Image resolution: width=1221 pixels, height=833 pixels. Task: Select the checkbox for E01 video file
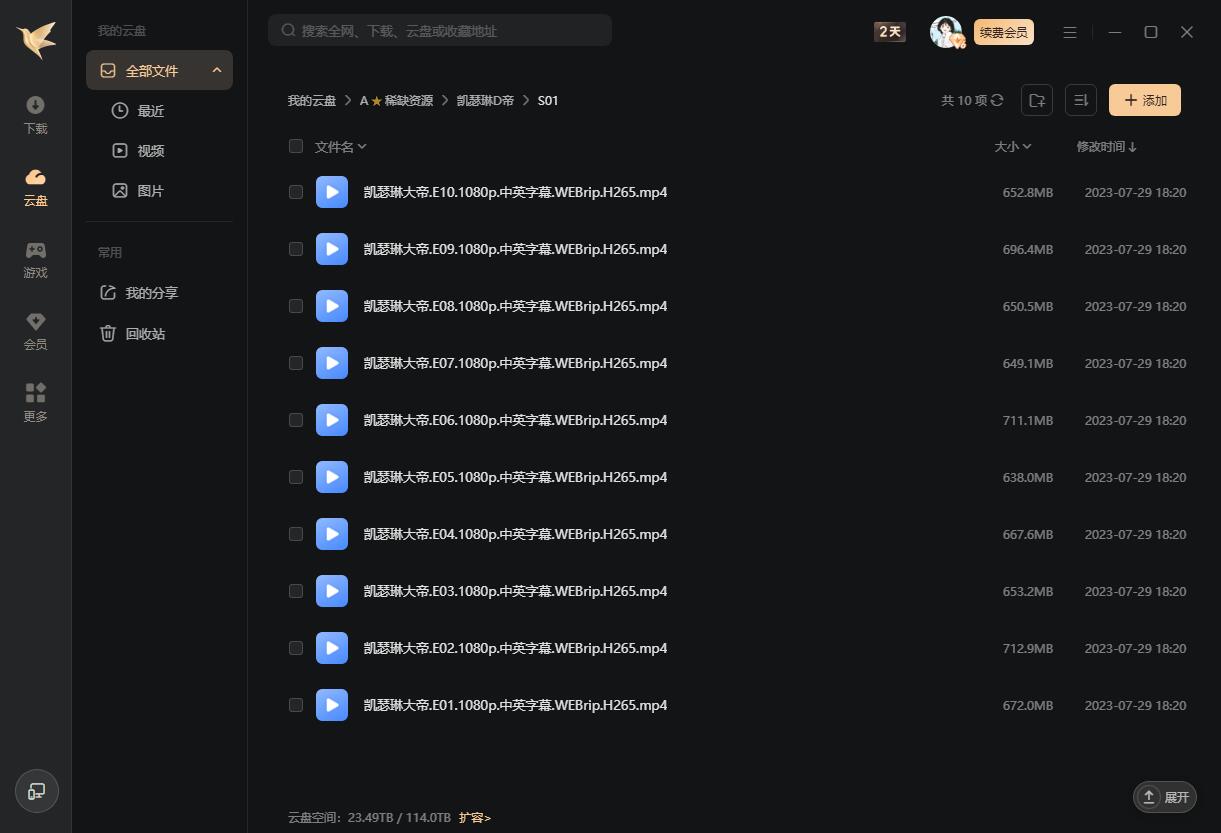coord(296,705)
